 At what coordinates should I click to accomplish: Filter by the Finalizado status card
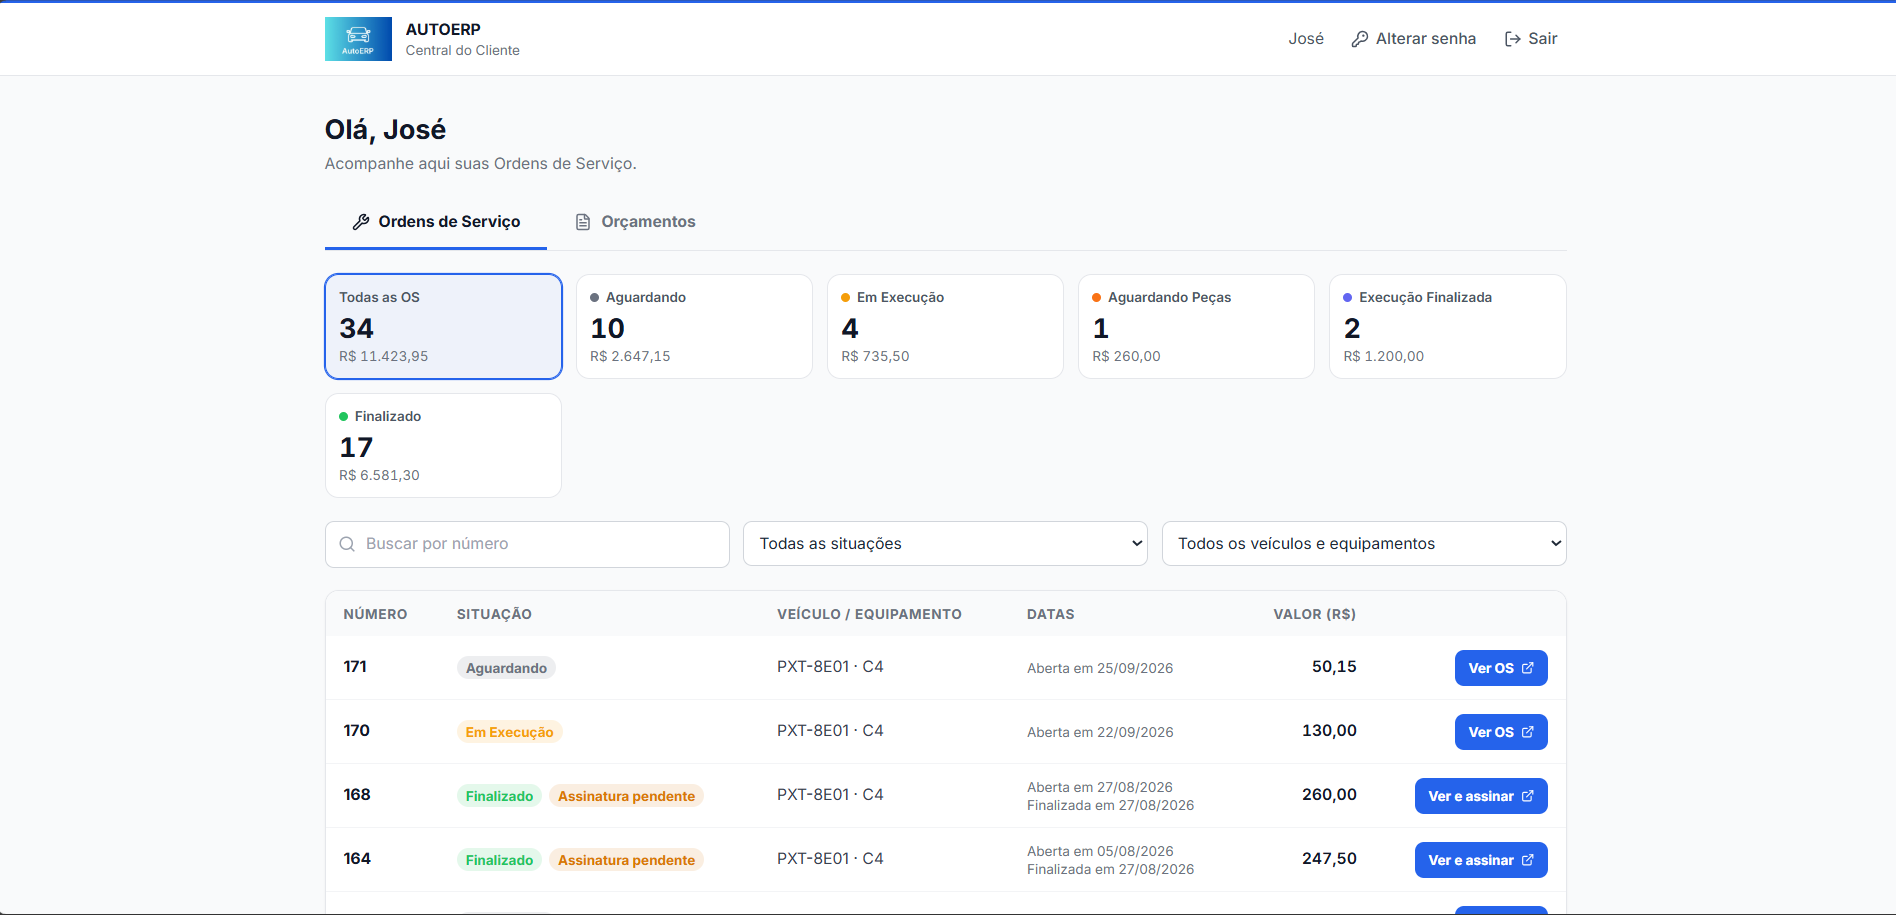click(x=443, y=446)
